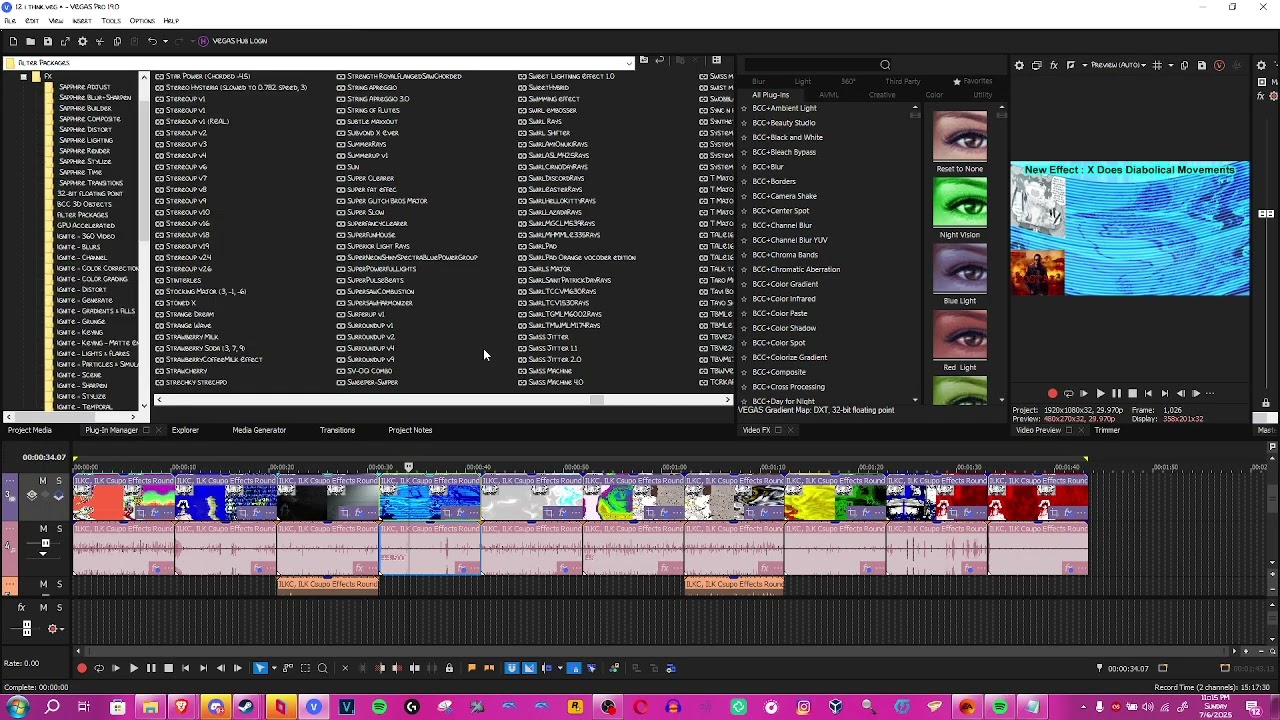Select the Sapphire Distort folder
This screenshot has width=1280, height=720.
point(85,130)
